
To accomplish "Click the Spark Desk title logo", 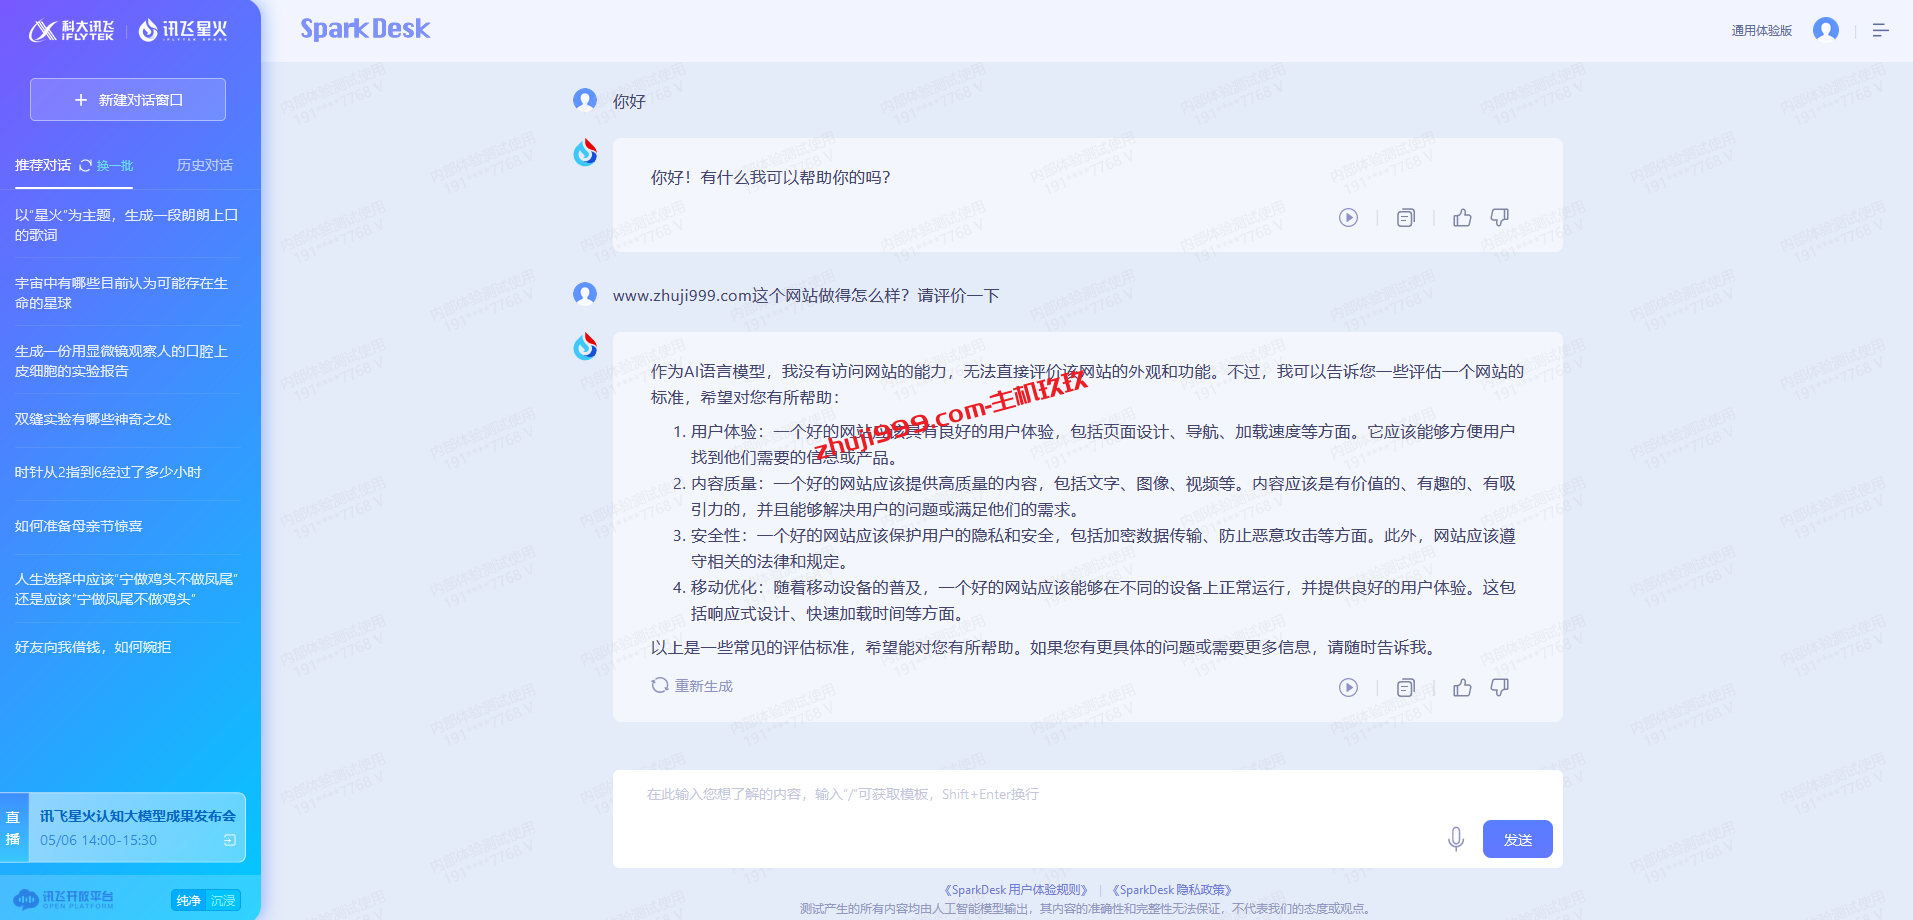I will pyautogui.click(x=365, y=29).
